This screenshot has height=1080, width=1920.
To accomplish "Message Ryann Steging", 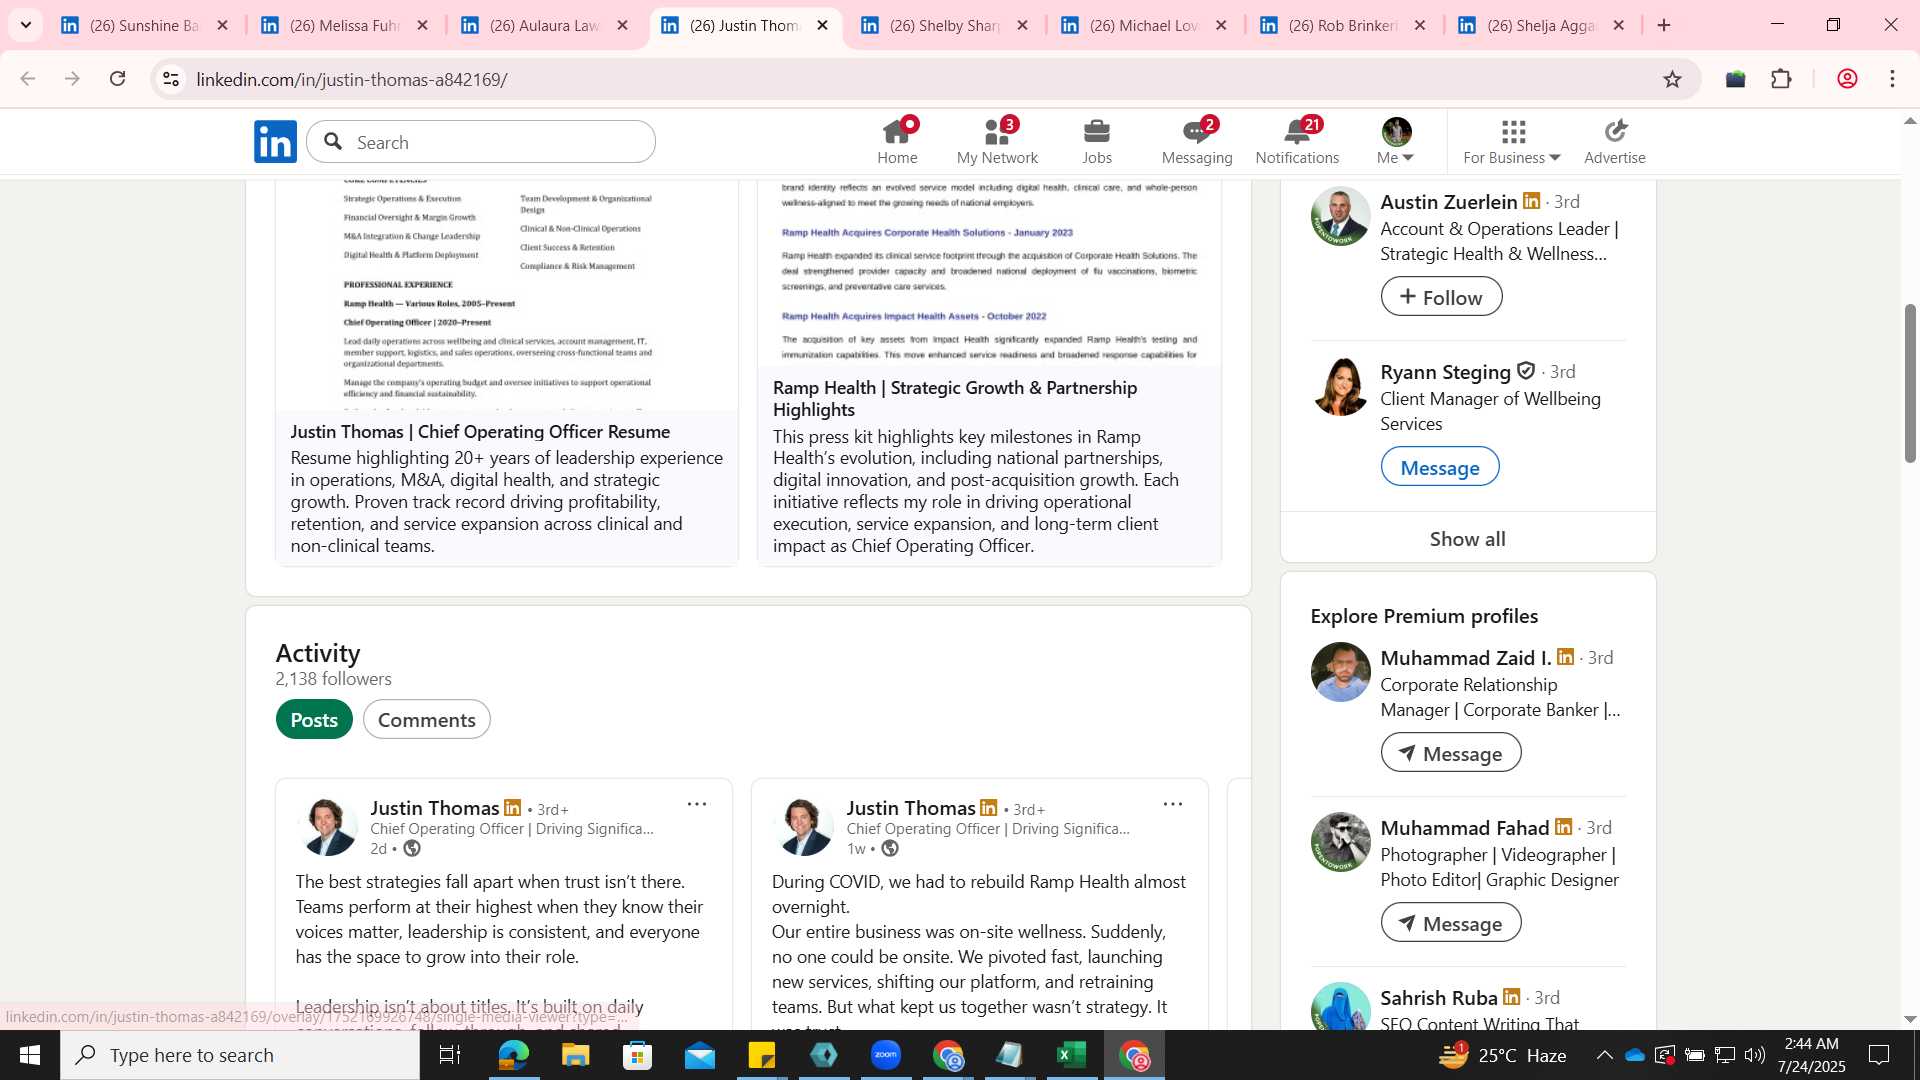I will click(x=1440, y=467).
